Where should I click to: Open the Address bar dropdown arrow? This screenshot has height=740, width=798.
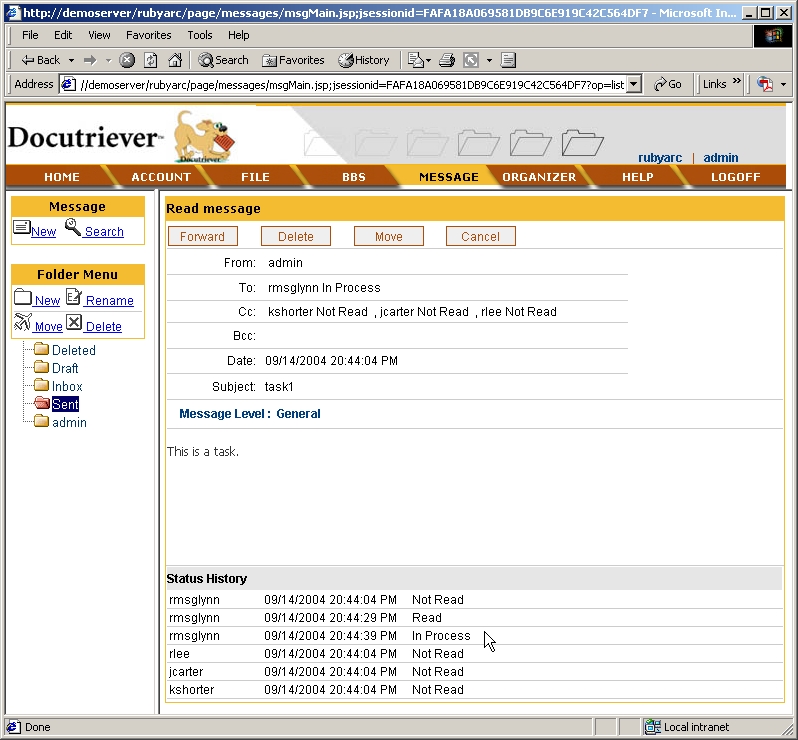[633, 85]
